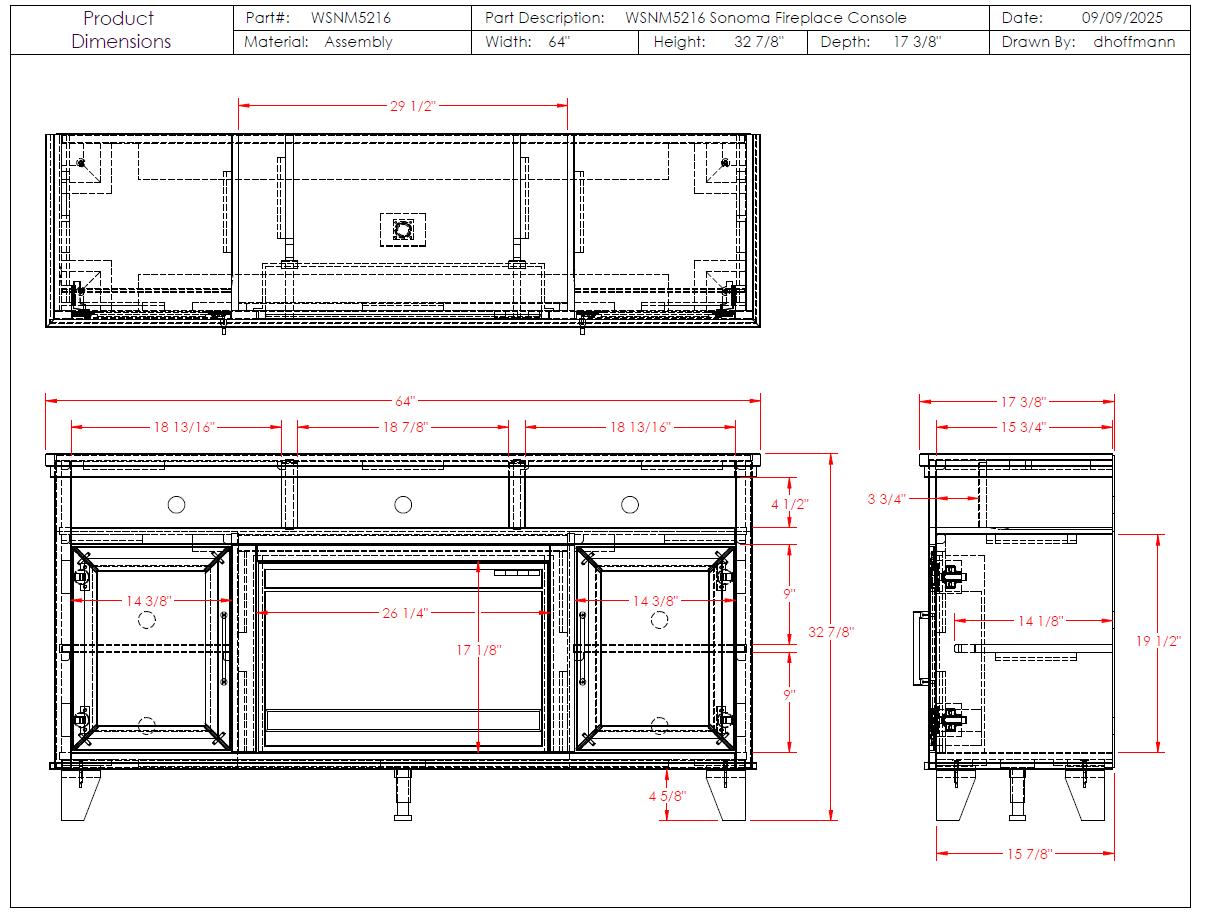The width and height of the screenshot is (1205, 918).
Task: Click the 4 5/8" leg height dimension
Action: point(666,796)
